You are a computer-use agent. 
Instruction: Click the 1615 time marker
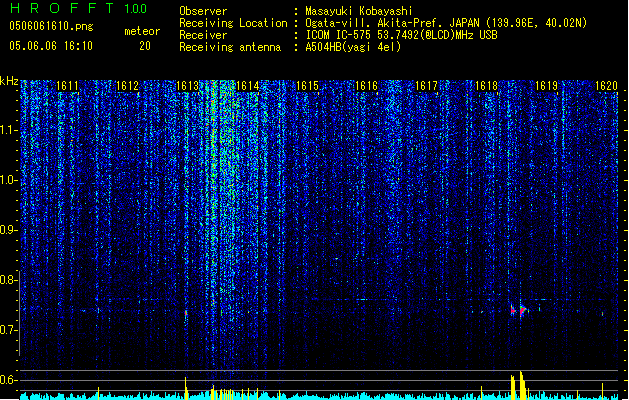tap(307, 86)
